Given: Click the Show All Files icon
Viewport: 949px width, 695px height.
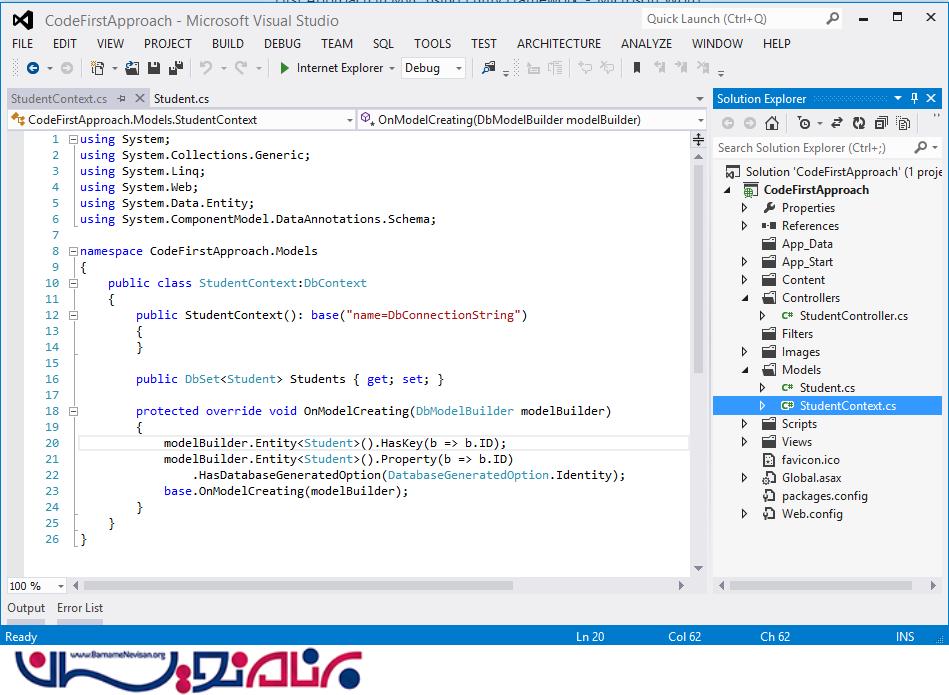Looking at the screenshot, I should point(903,123).
